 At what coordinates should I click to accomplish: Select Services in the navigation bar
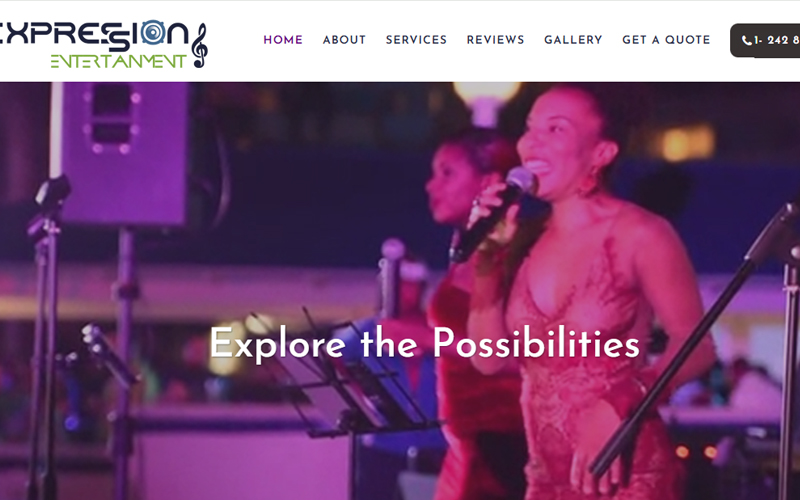pos(416,40)
